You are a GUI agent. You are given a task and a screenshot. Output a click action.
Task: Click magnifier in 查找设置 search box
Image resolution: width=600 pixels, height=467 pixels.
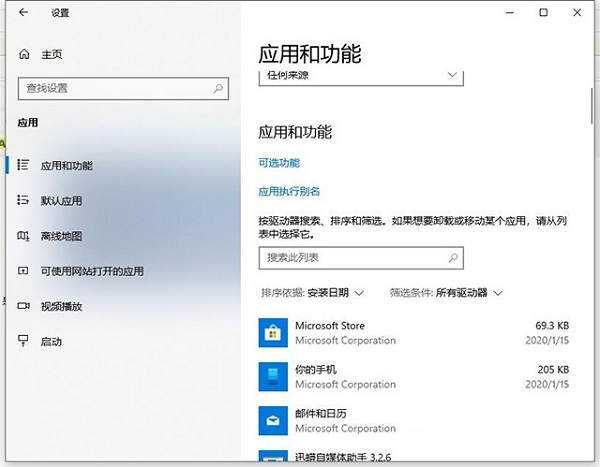coord(218,88)
